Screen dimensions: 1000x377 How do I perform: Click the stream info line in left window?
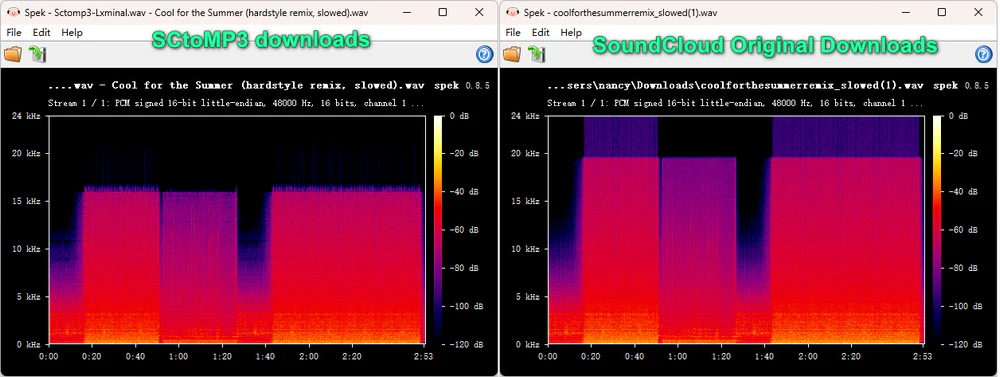pos(236,102)
